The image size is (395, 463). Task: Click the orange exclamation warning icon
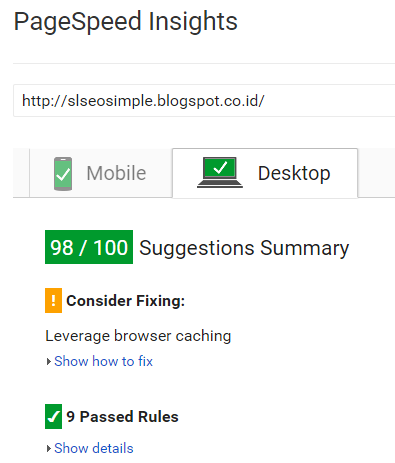click(x=53, y=300)
